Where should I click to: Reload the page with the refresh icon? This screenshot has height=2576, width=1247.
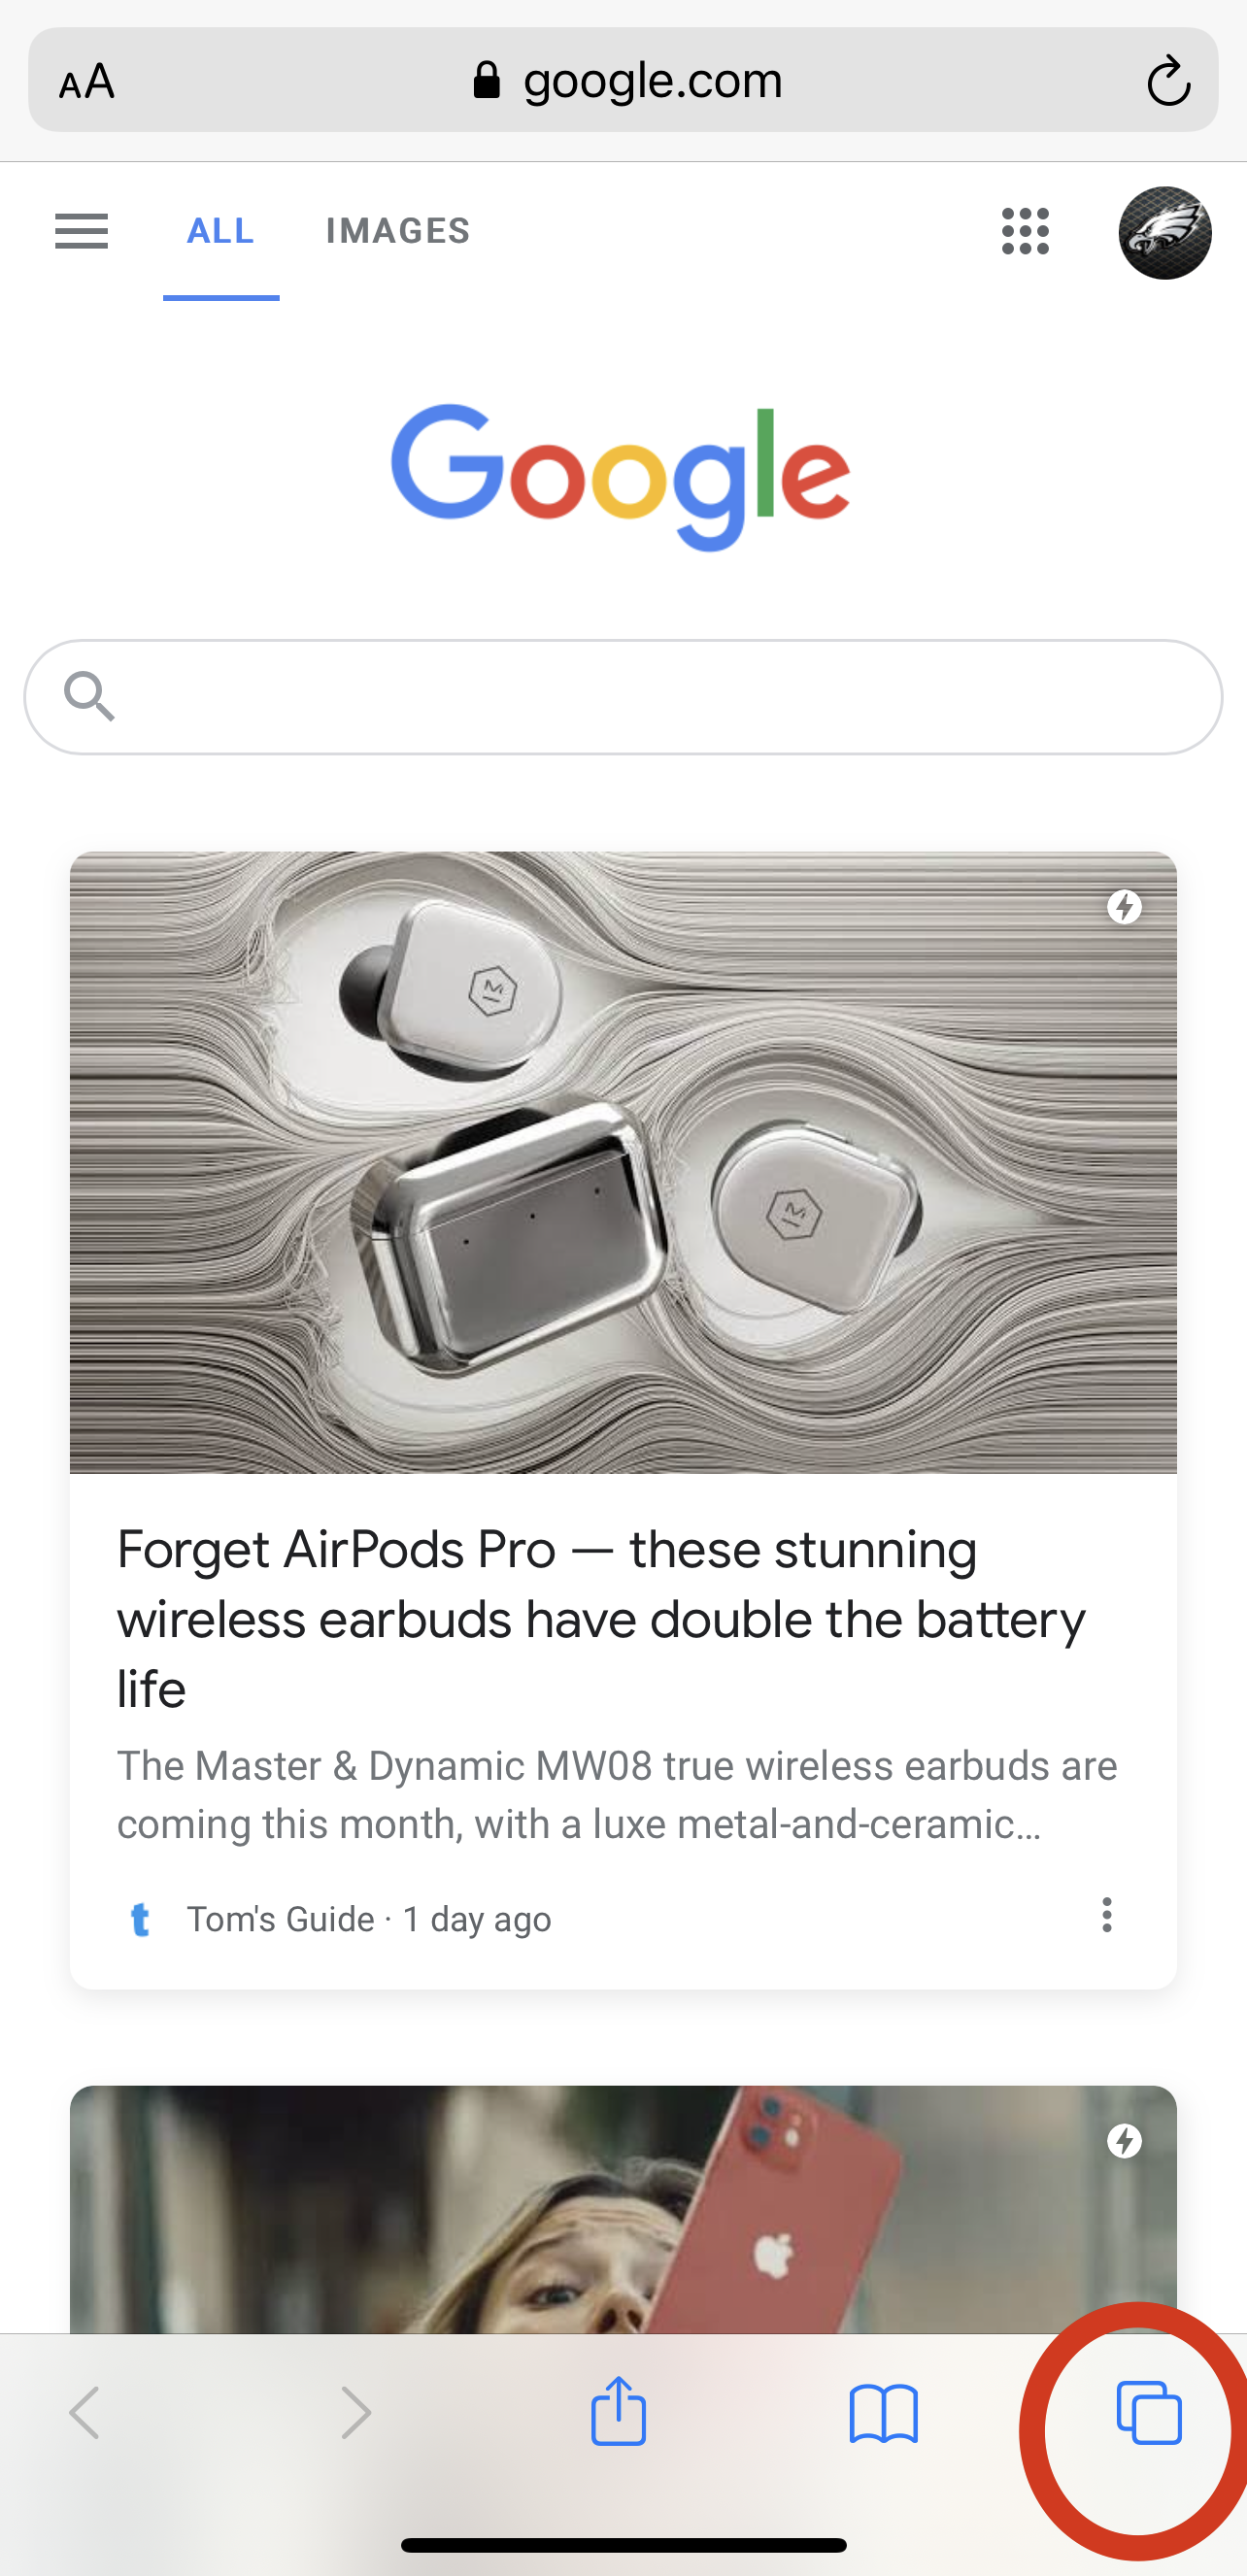click(1168, 81)
